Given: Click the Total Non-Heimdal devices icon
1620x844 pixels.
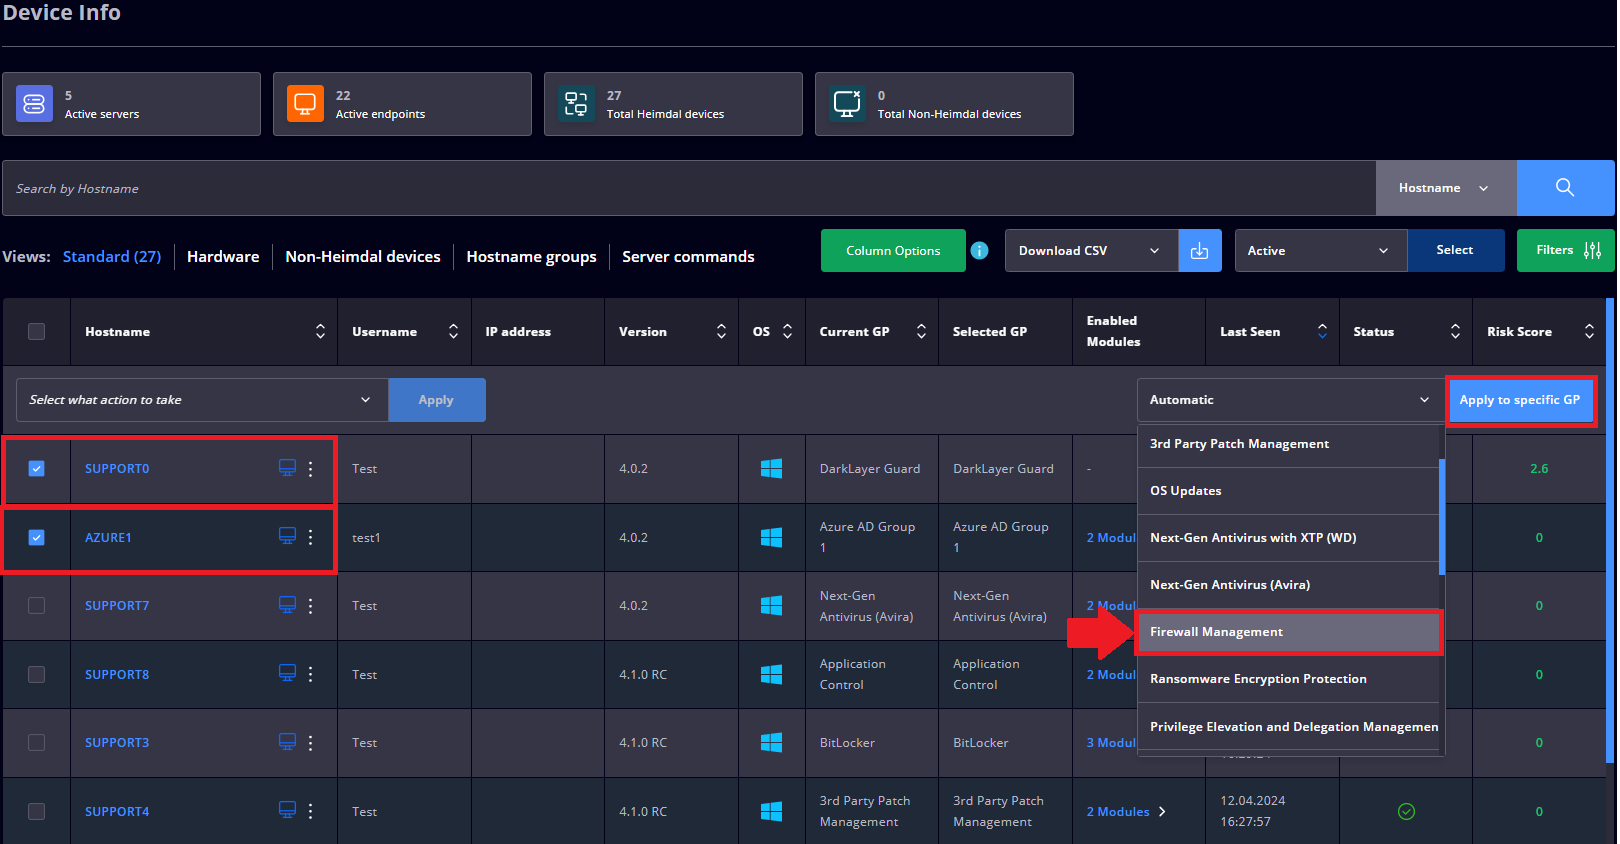Looking at the screenshot, I should tap(847, 104).
